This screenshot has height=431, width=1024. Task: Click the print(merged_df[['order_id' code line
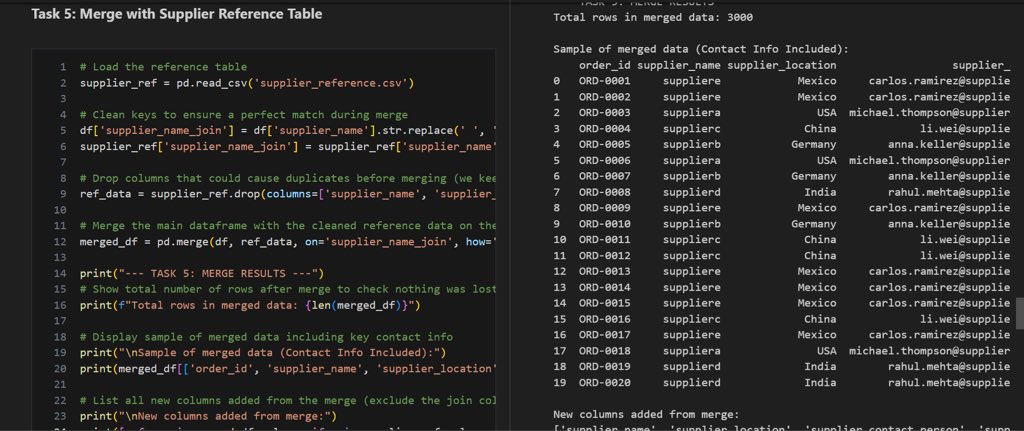coord(288,368)
